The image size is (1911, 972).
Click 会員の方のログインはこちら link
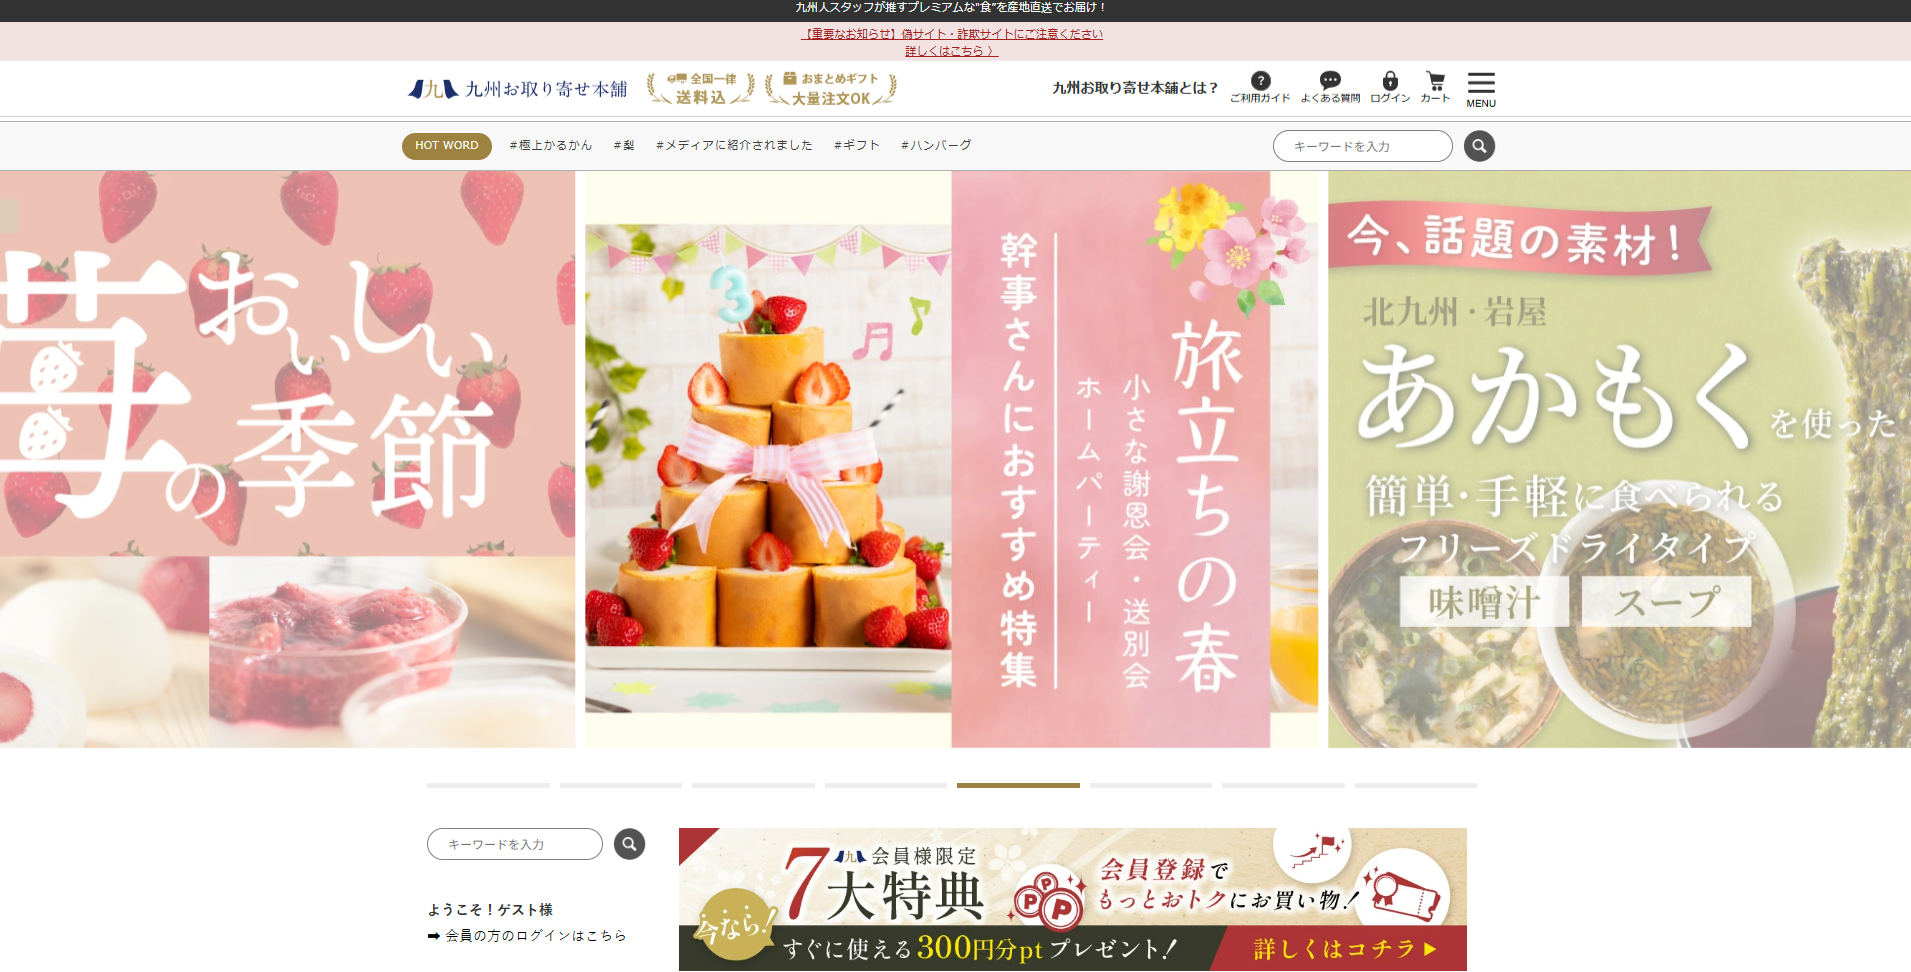coord(535,936)
